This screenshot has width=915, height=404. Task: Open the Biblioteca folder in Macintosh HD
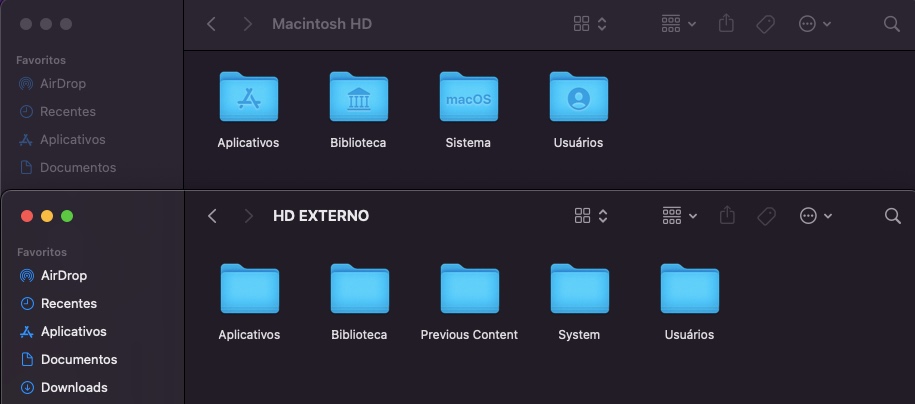pyautogui.click(x=358, y=98)
